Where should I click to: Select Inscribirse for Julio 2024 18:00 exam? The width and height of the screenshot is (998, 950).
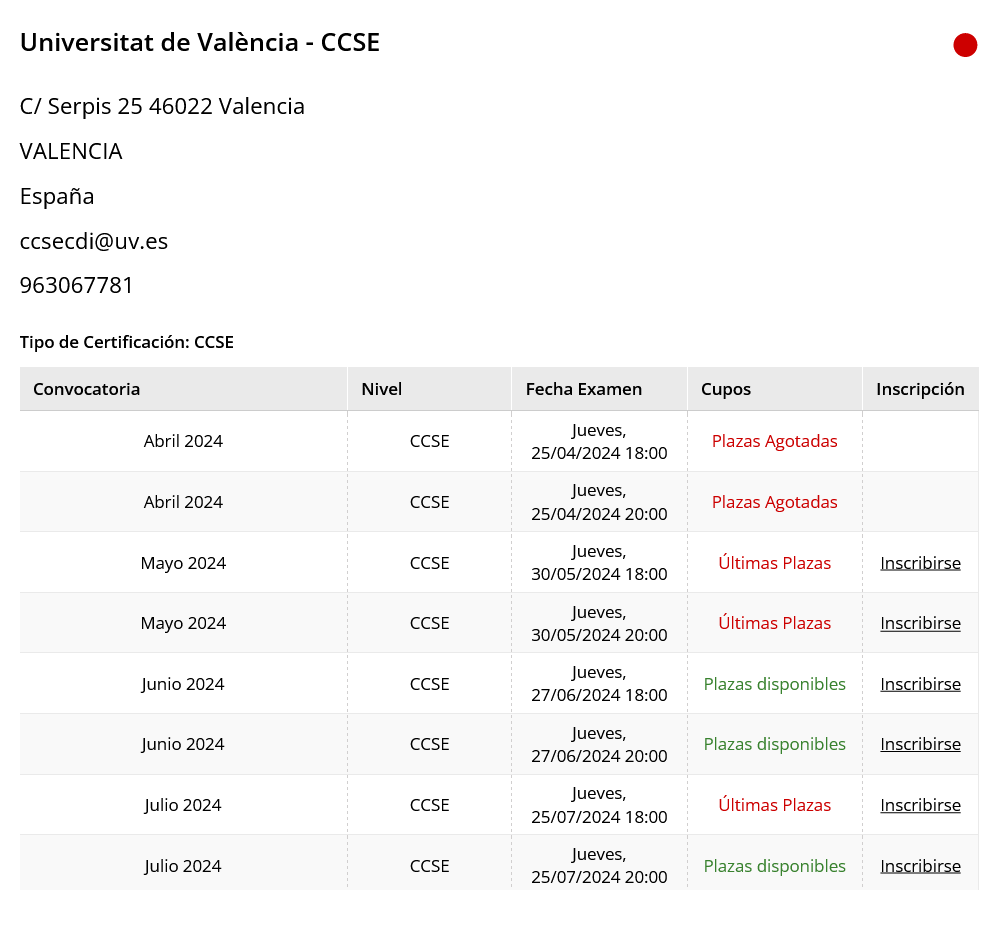pyautogui.click(x=920, y=805)
